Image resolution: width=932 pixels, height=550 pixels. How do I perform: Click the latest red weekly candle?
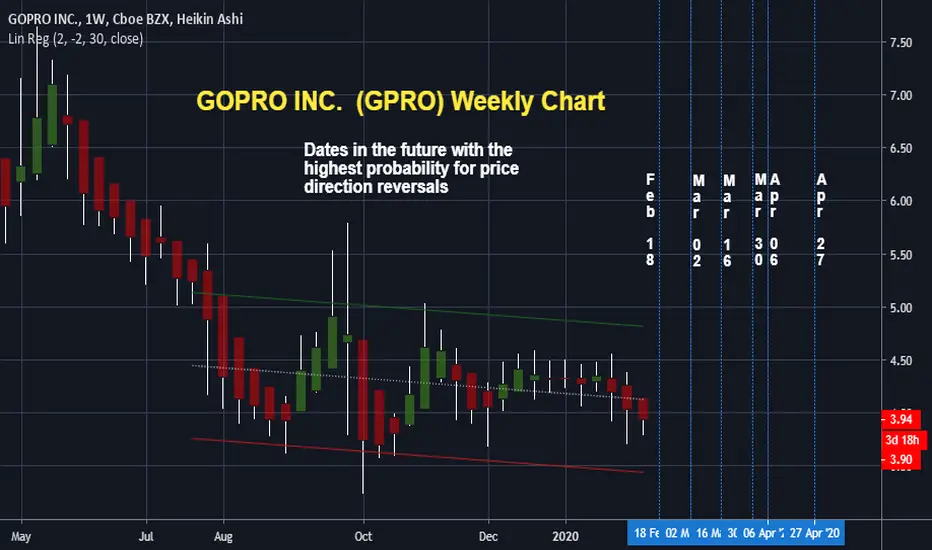click(x=643, y=409)
